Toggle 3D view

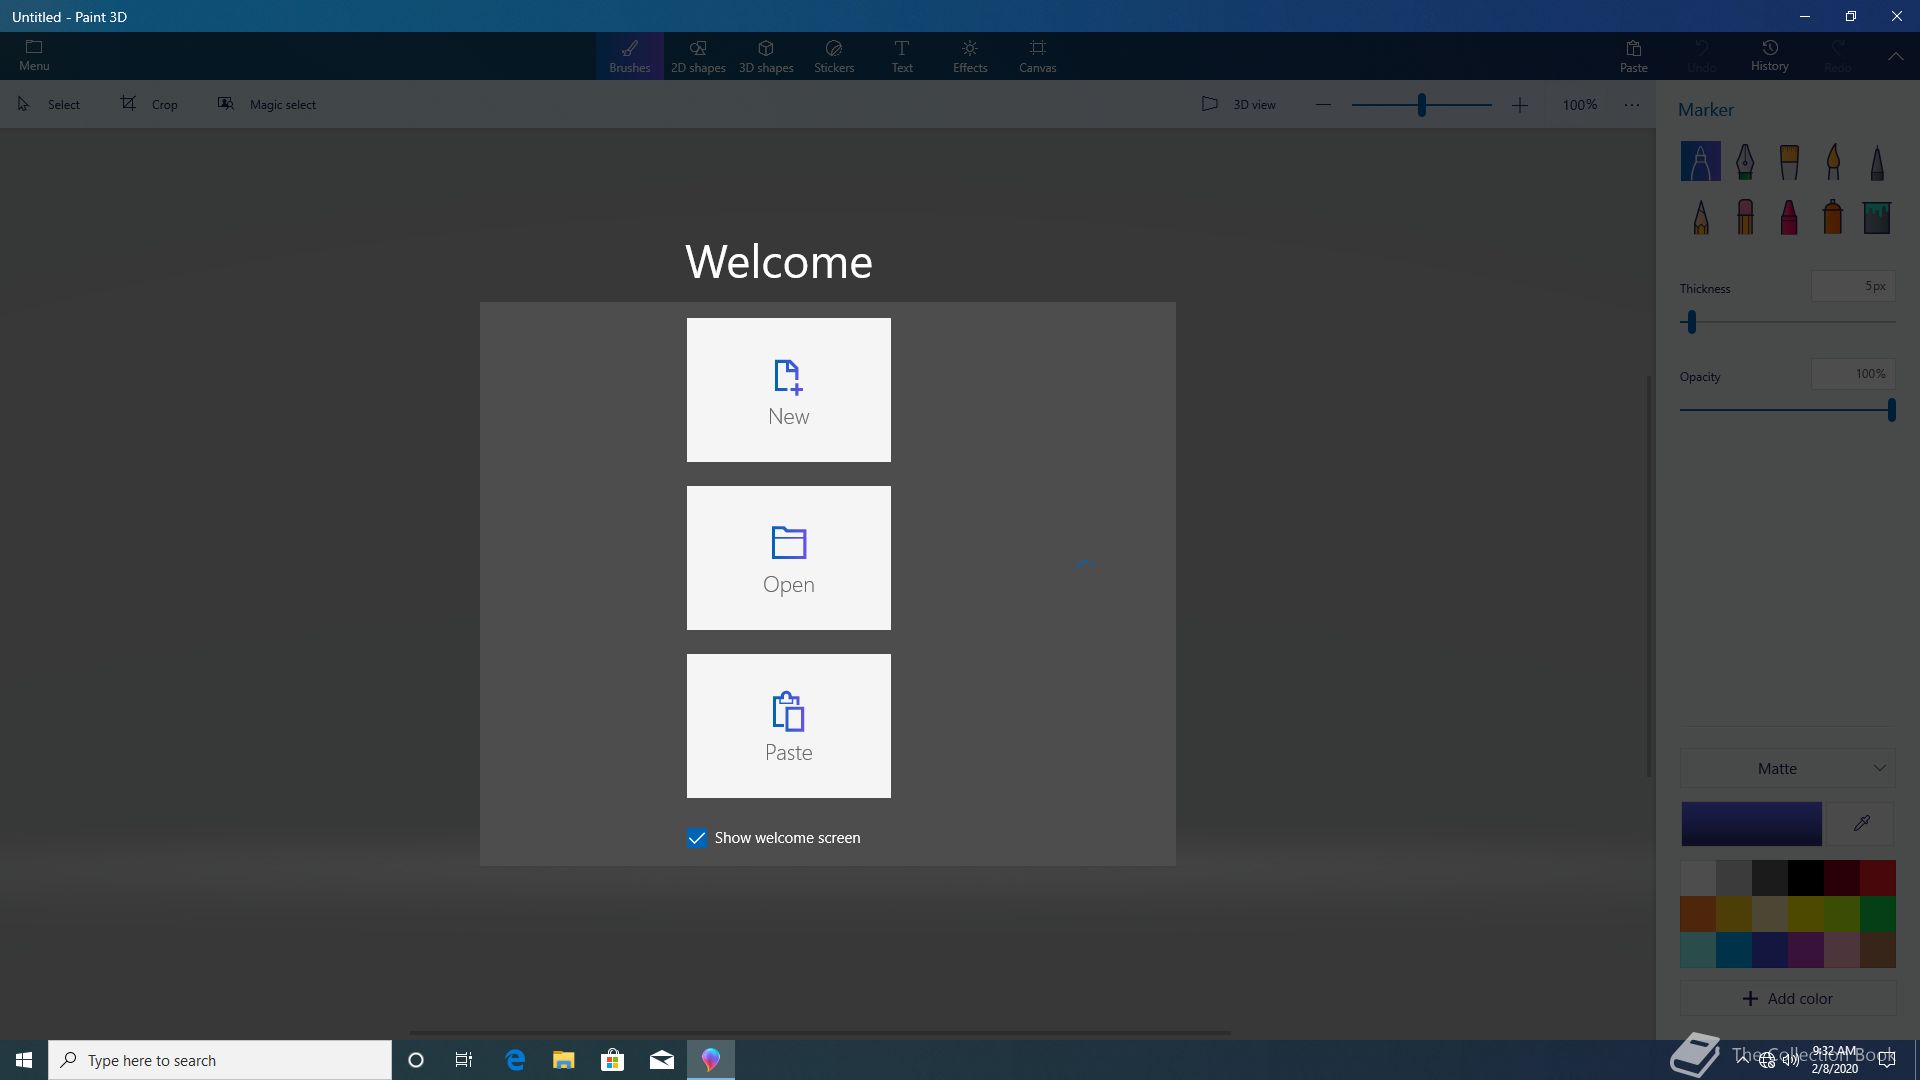coord(1239,104)
